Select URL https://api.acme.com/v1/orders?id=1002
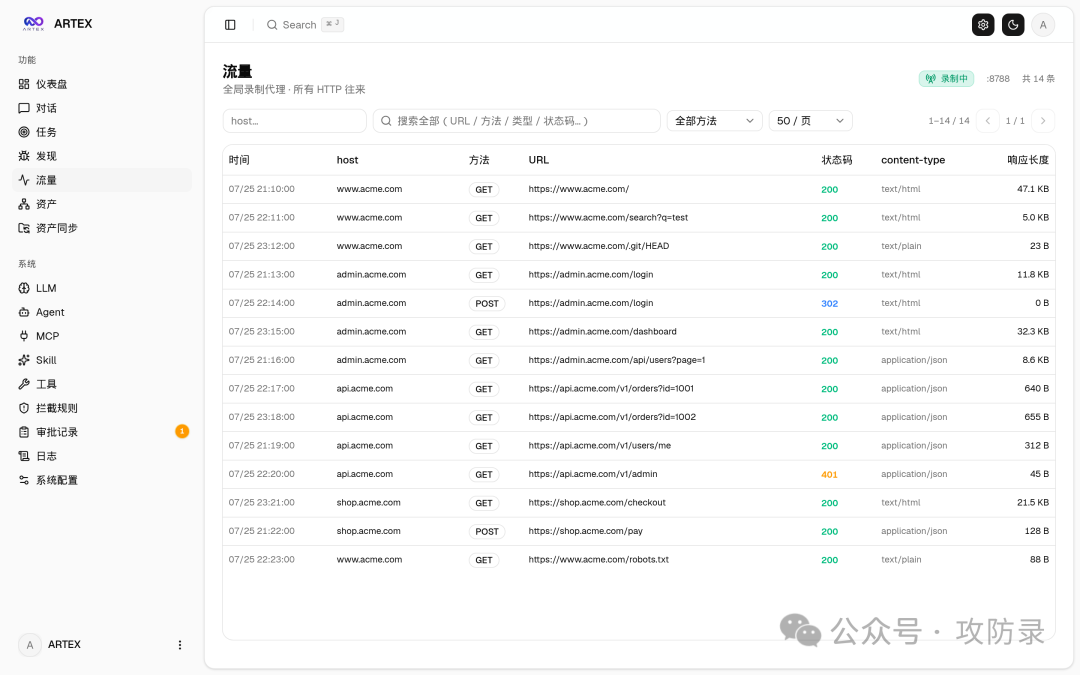 click(612, 417)
